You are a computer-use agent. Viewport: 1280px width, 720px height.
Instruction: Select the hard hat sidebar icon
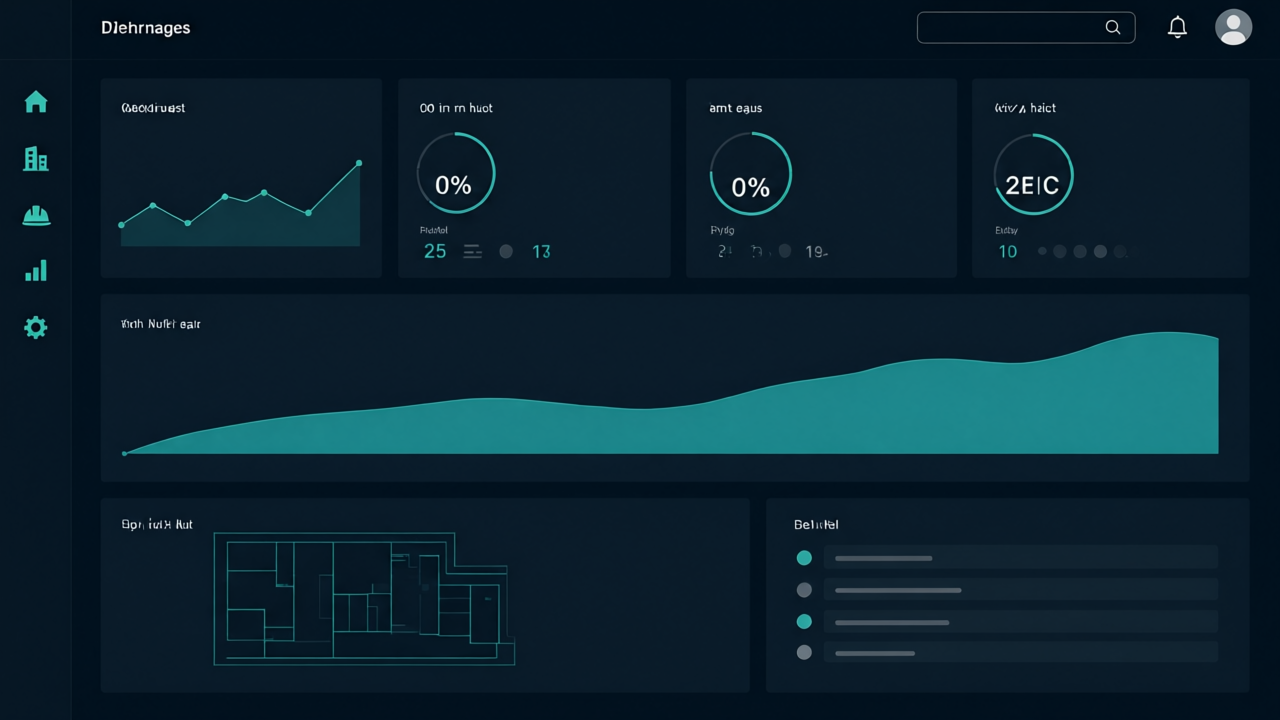click(x=36, y=215)
